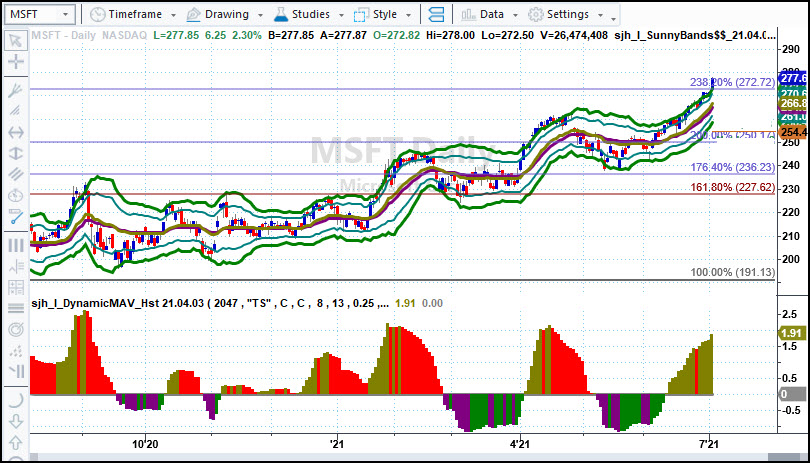The image size is (810, 463).
Task: Select the parallel channel lines tool
Action: click(x=16, y=174)
